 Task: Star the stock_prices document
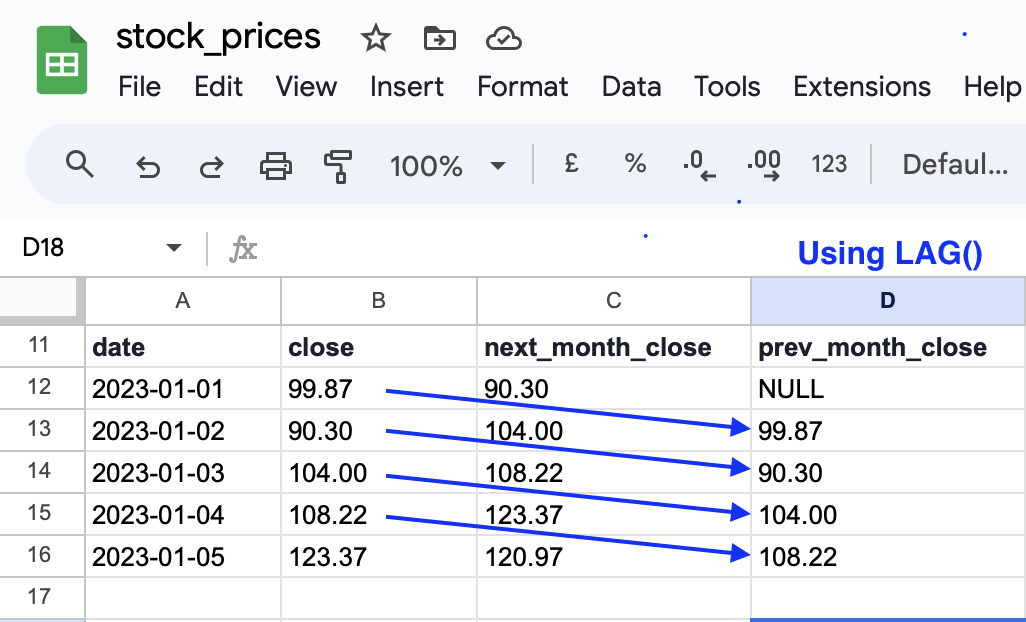[376, 39]
